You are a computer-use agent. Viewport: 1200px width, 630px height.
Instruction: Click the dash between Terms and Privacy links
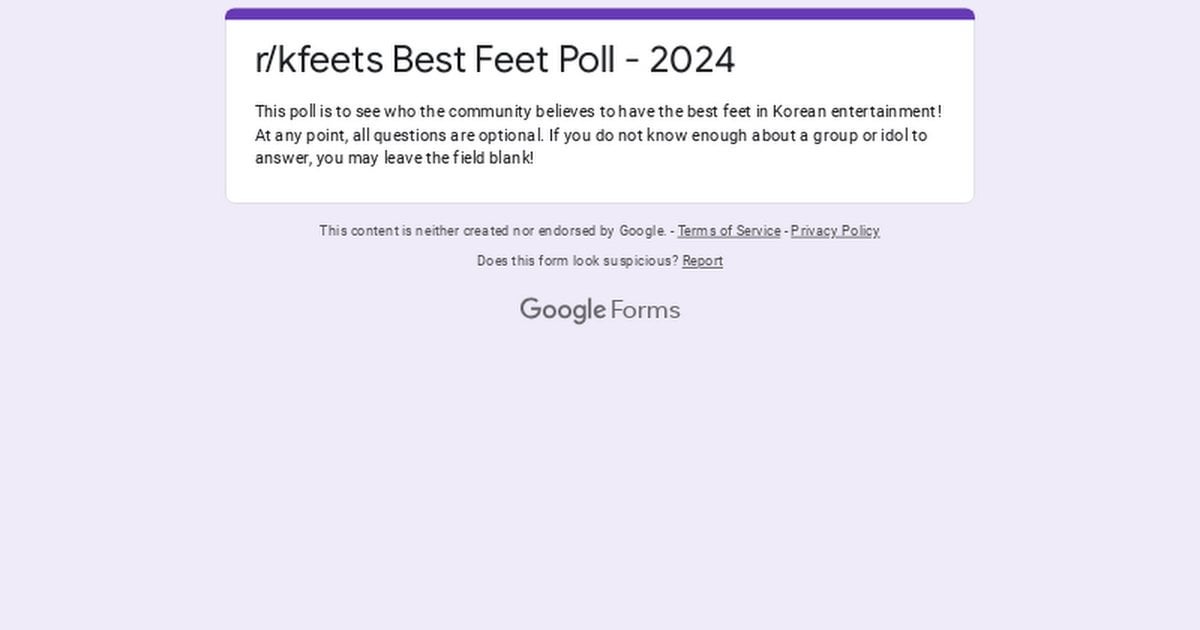786,231
